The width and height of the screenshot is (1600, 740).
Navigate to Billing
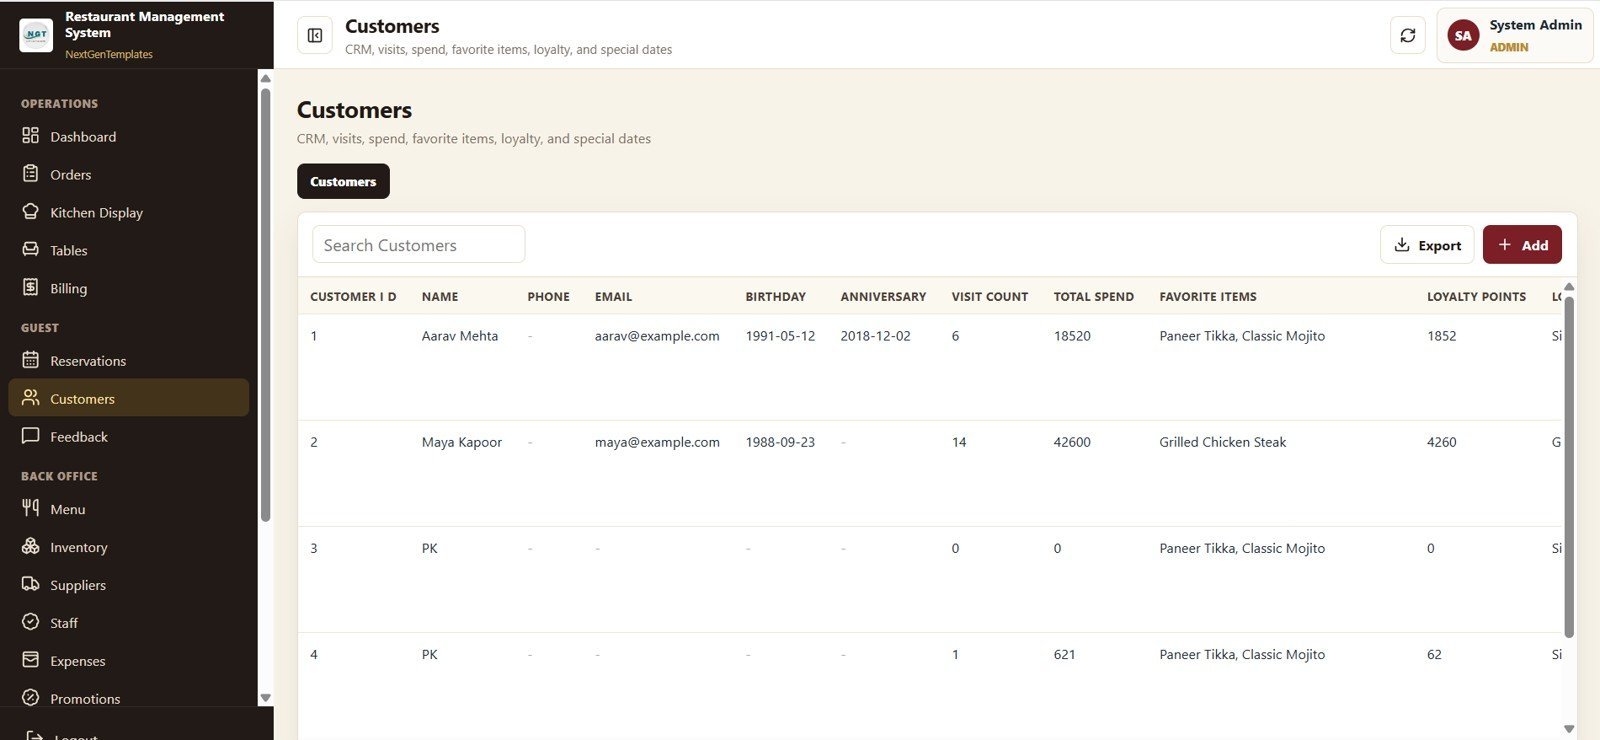pos(128,289)
